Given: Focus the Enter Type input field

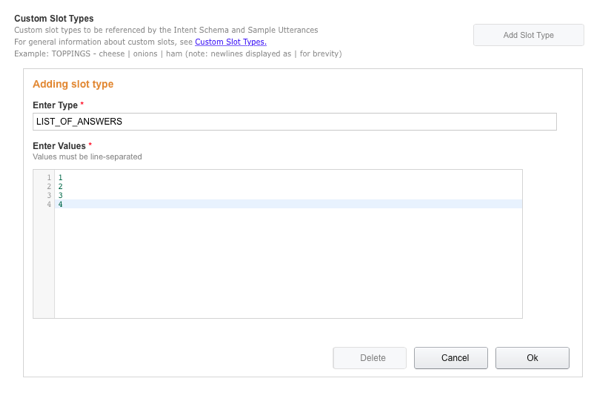Looking at the screenshot, I should (295, 122).
